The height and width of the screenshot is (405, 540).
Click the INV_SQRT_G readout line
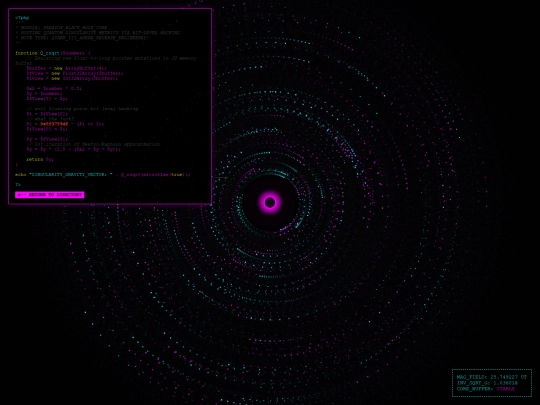487,383
